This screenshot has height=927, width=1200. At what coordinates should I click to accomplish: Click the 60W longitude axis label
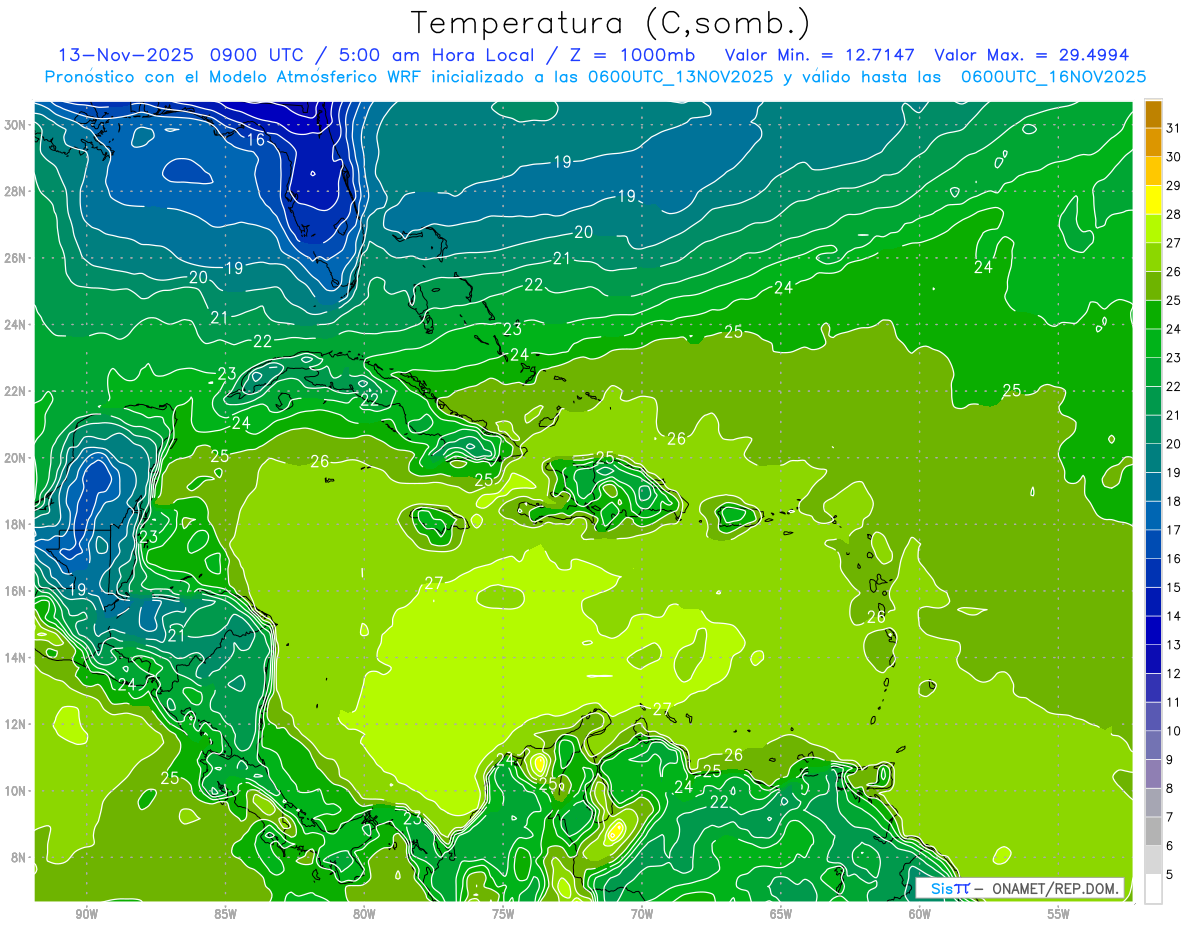[920, 914]
